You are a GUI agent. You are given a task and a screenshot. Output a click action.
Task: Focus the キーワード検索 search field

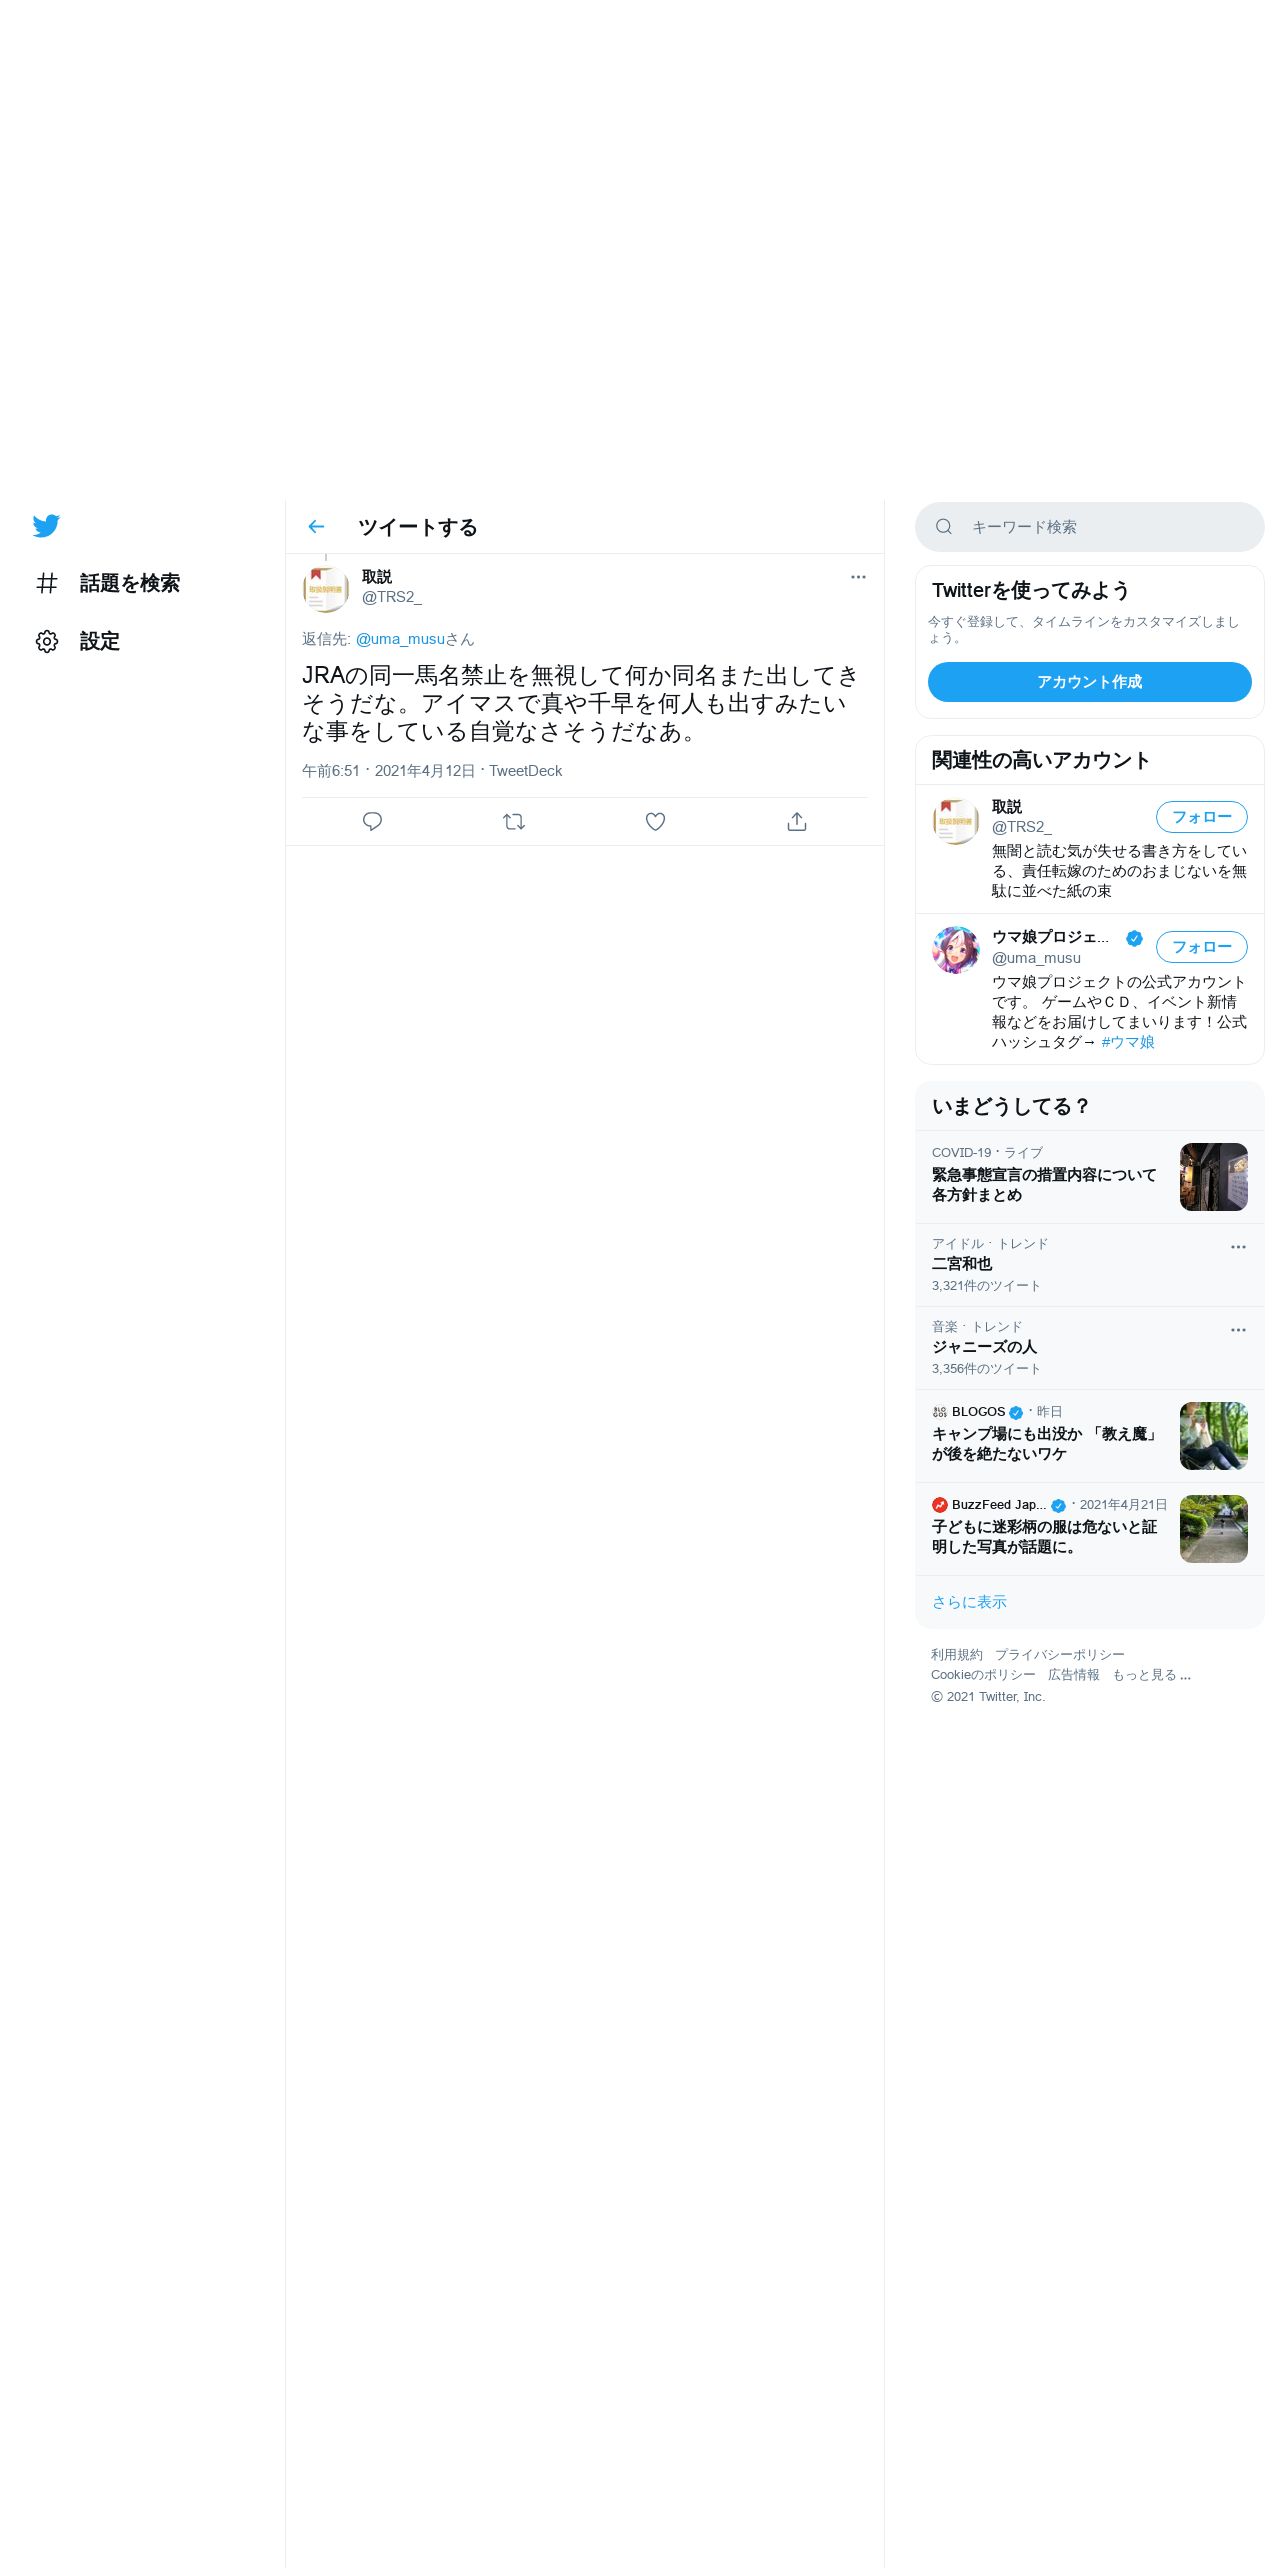(x=1090, y=527)
